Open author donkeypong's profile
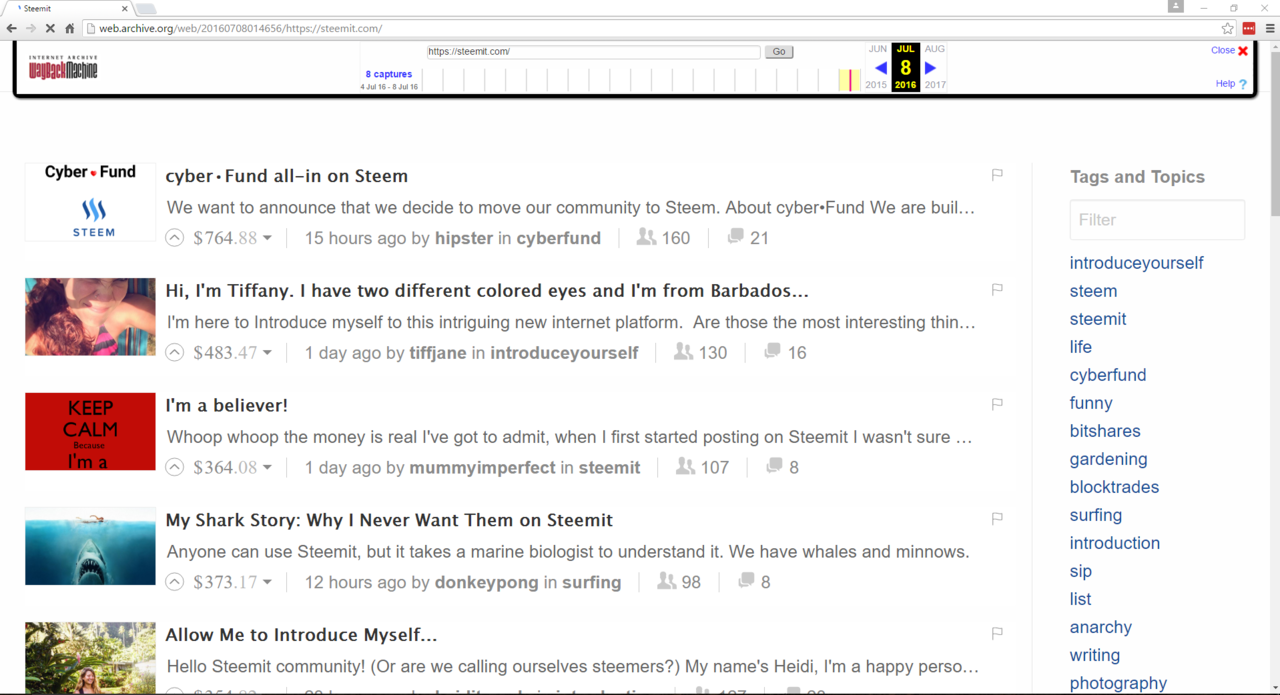This screenshot has width=1280, height=695. point(486,582)
